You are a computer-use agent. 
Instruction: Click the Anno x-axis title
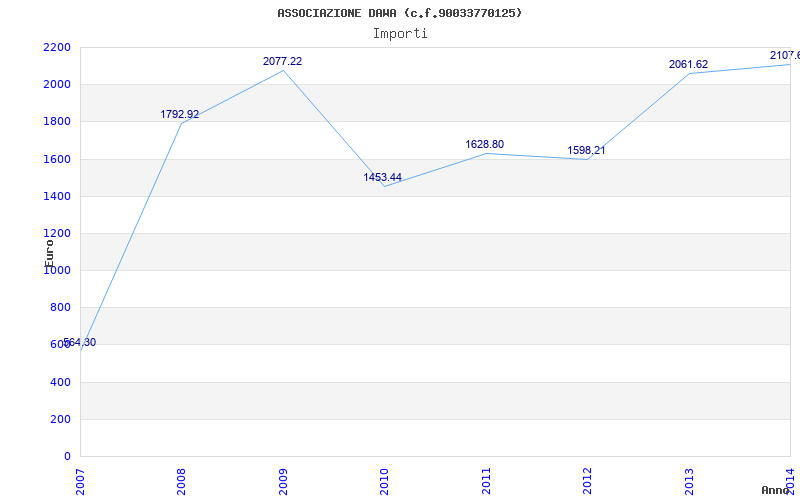click(775, 490)
